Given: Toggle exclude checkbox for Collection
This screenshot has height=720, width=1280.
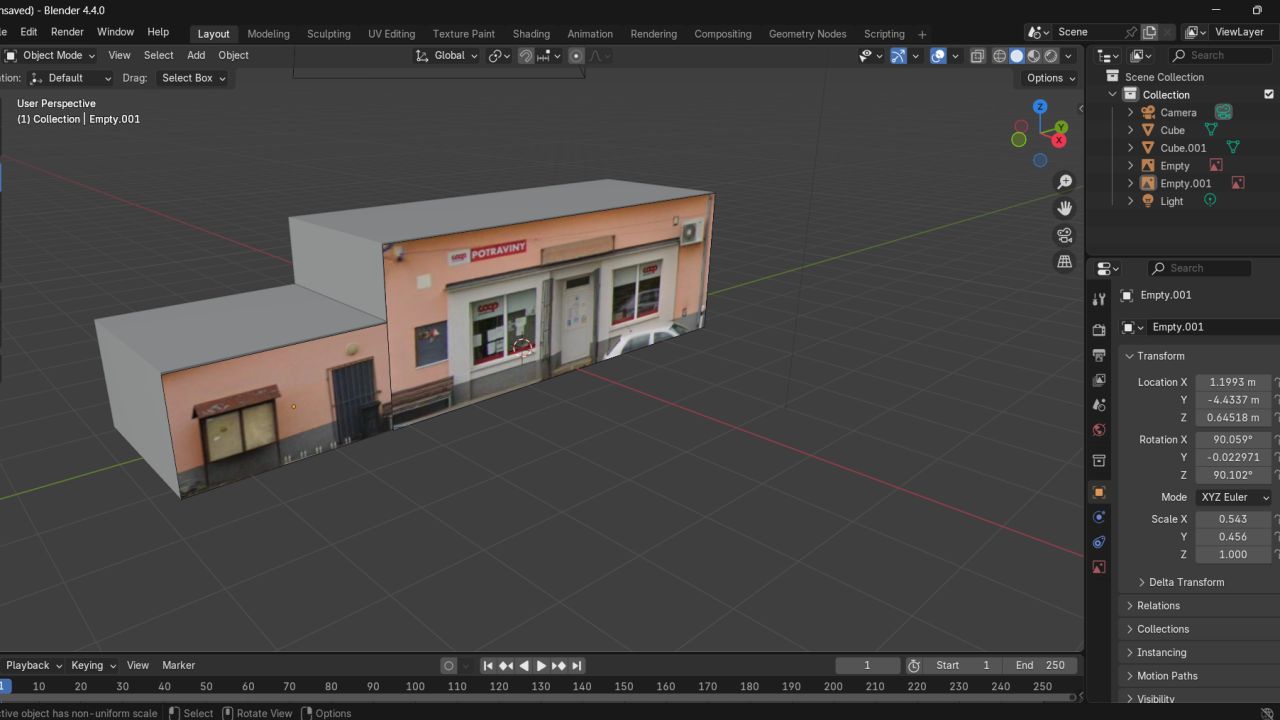Looking at the screenshot, I should tap(1270, 94).
